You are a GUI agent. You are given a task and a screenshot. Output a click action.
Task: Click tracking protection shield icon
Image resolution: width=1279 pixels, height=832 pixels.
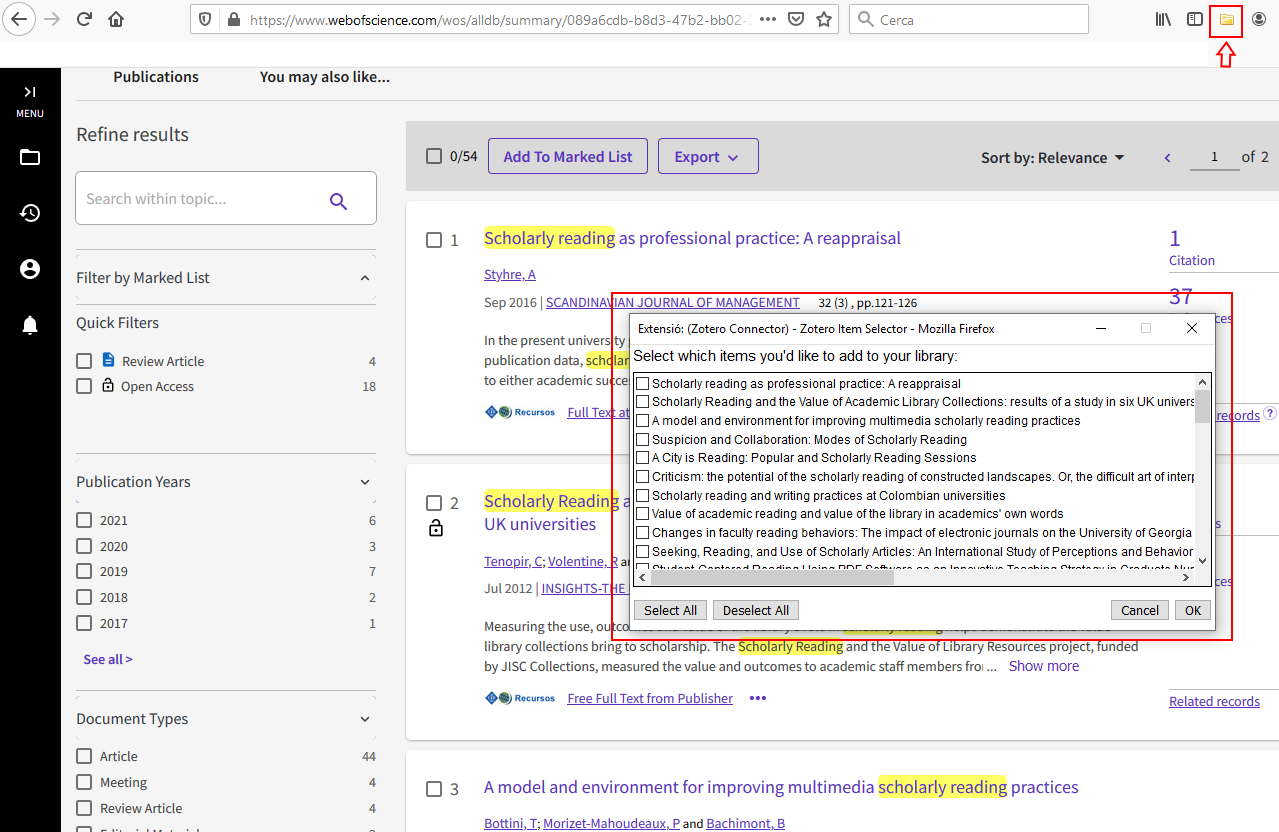205,19
